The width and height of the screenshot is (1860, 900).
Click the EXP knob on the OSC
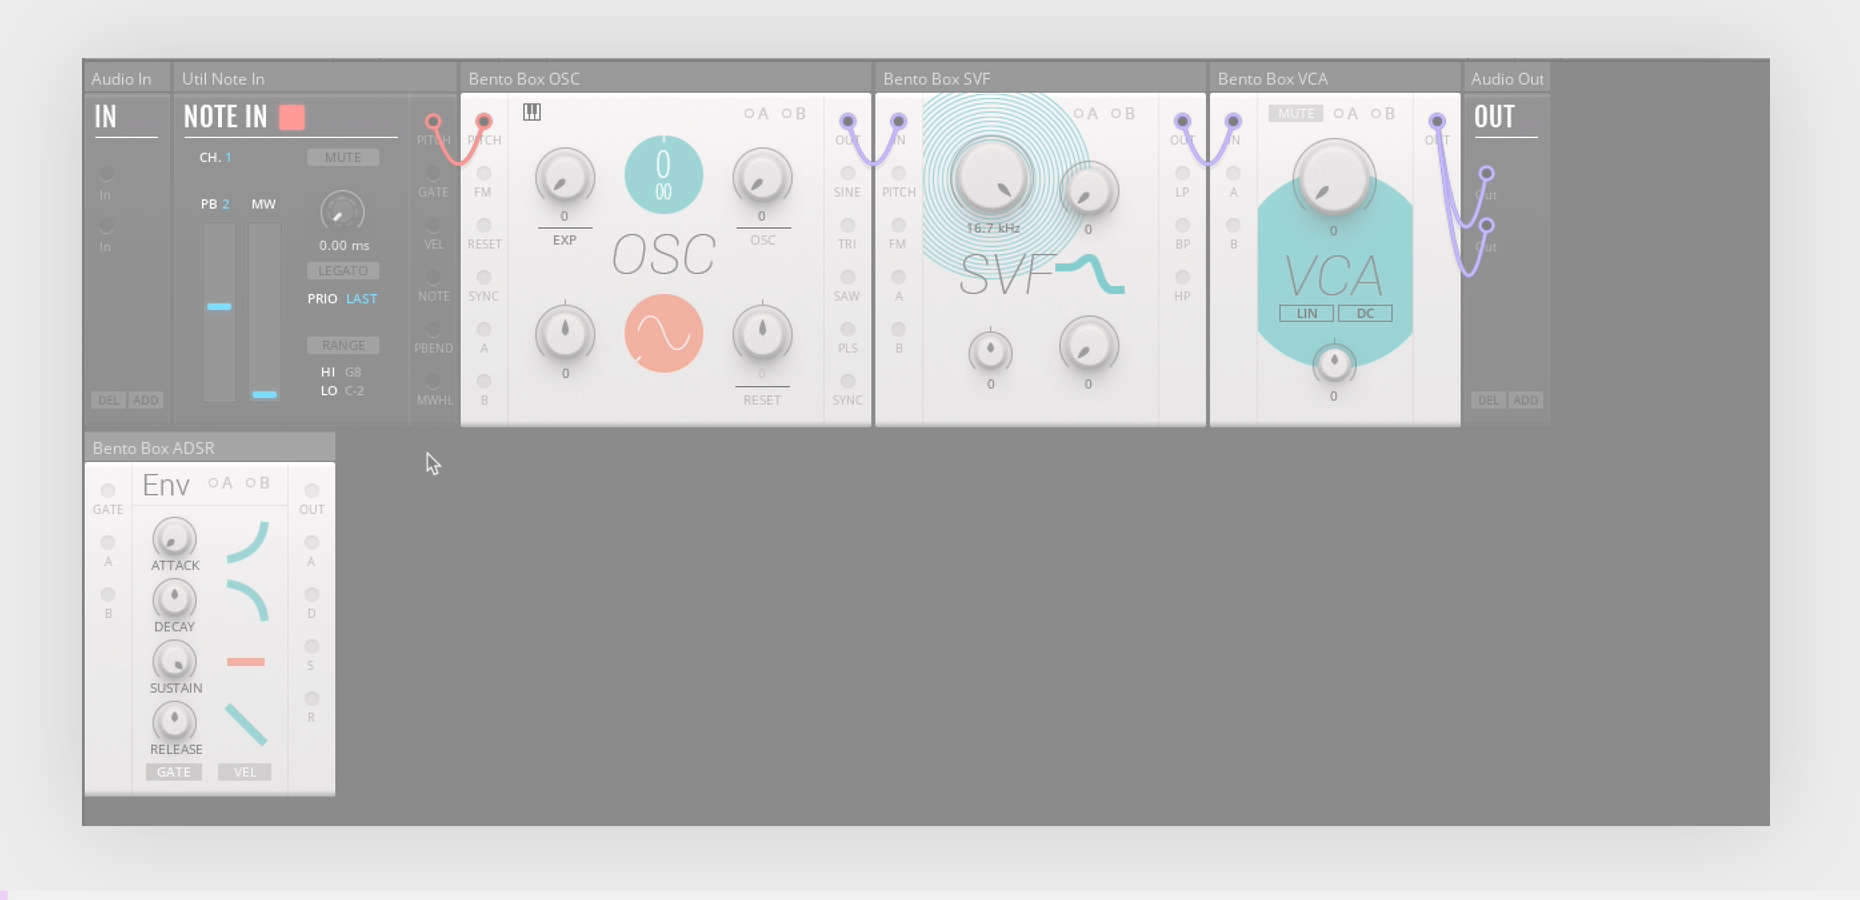(564, 177)
